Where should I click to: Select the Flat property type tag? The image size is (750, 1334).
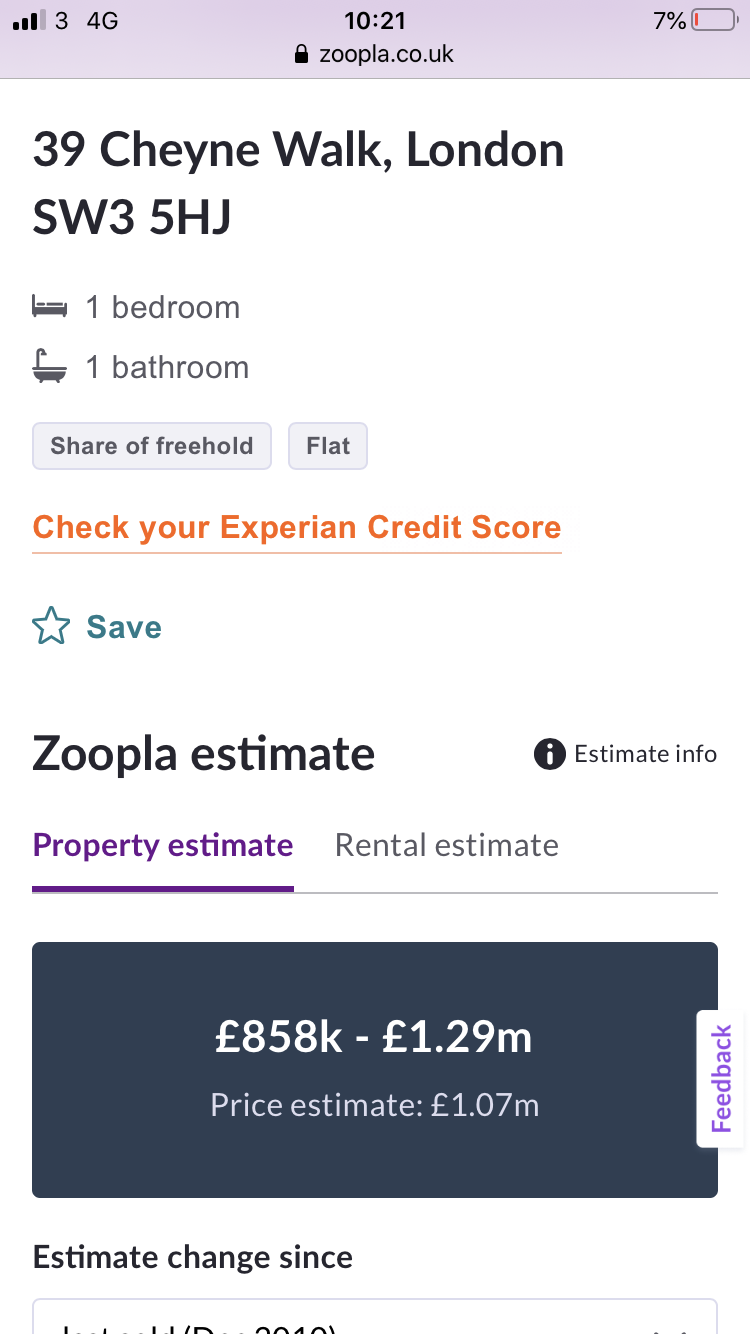(x=328, y=446)
